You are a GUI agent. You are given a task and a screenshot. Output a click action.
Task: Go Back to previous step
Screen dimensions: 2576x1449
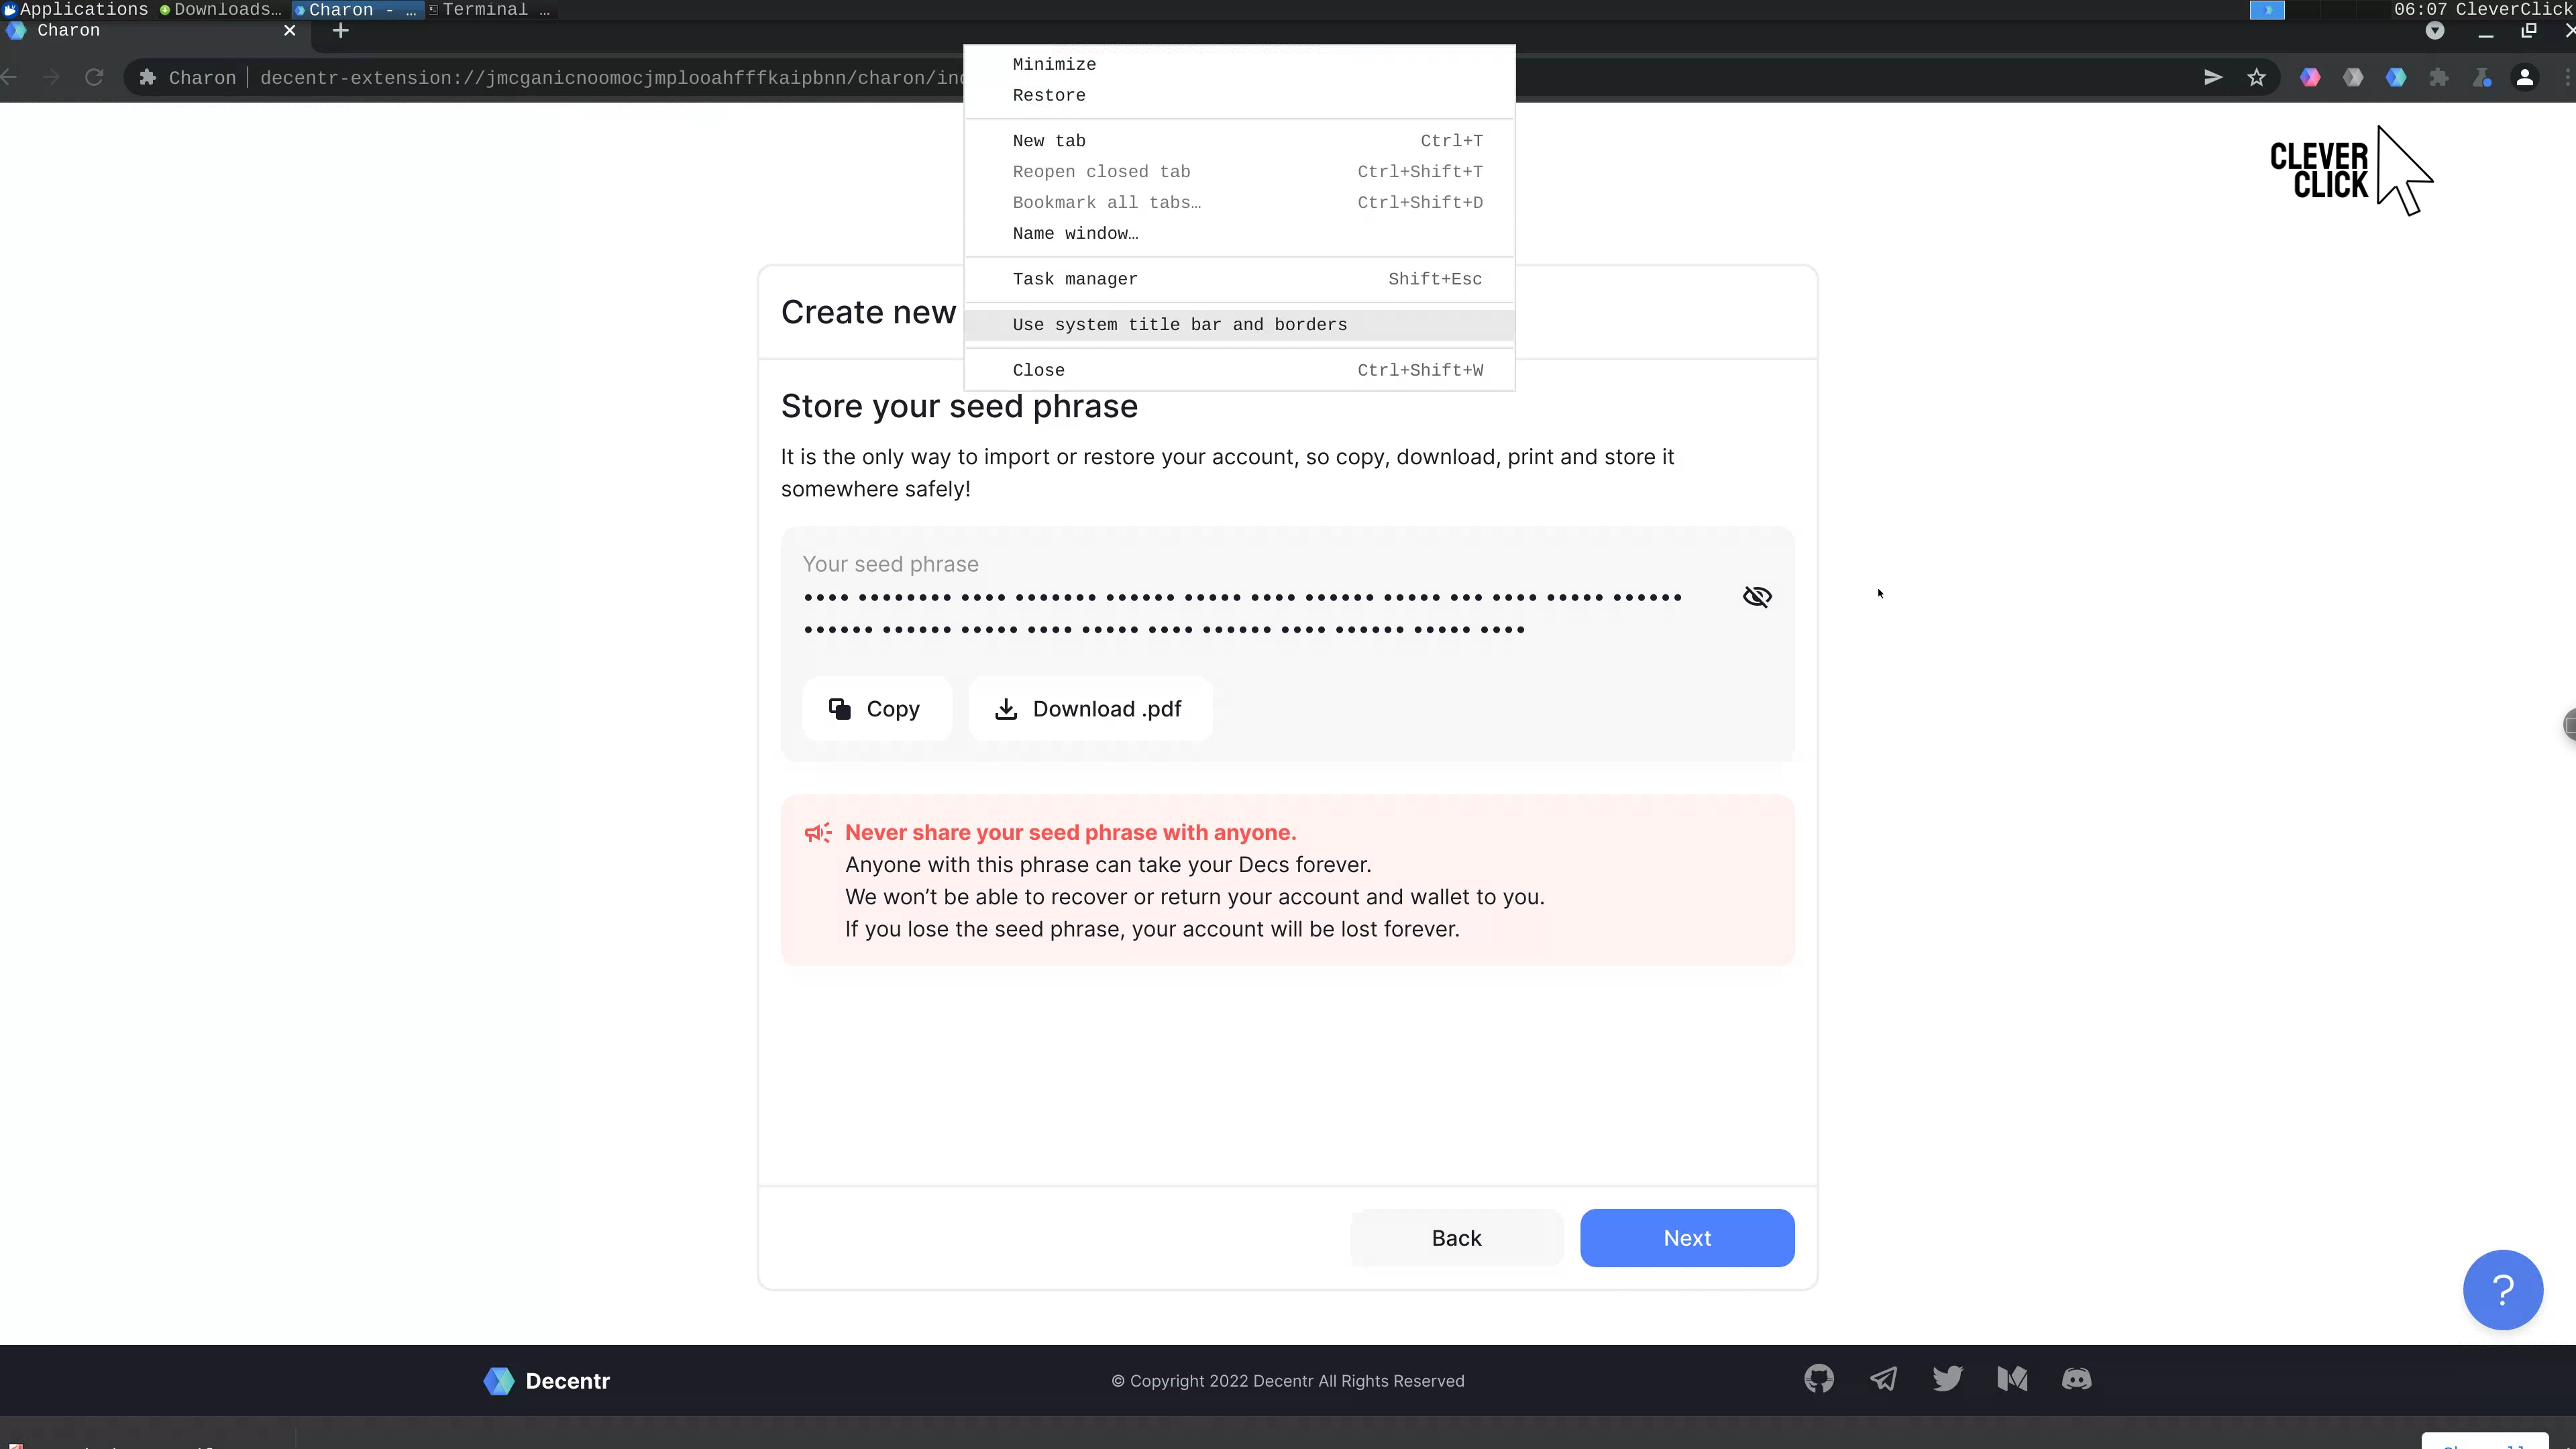click(1455, 1238)
